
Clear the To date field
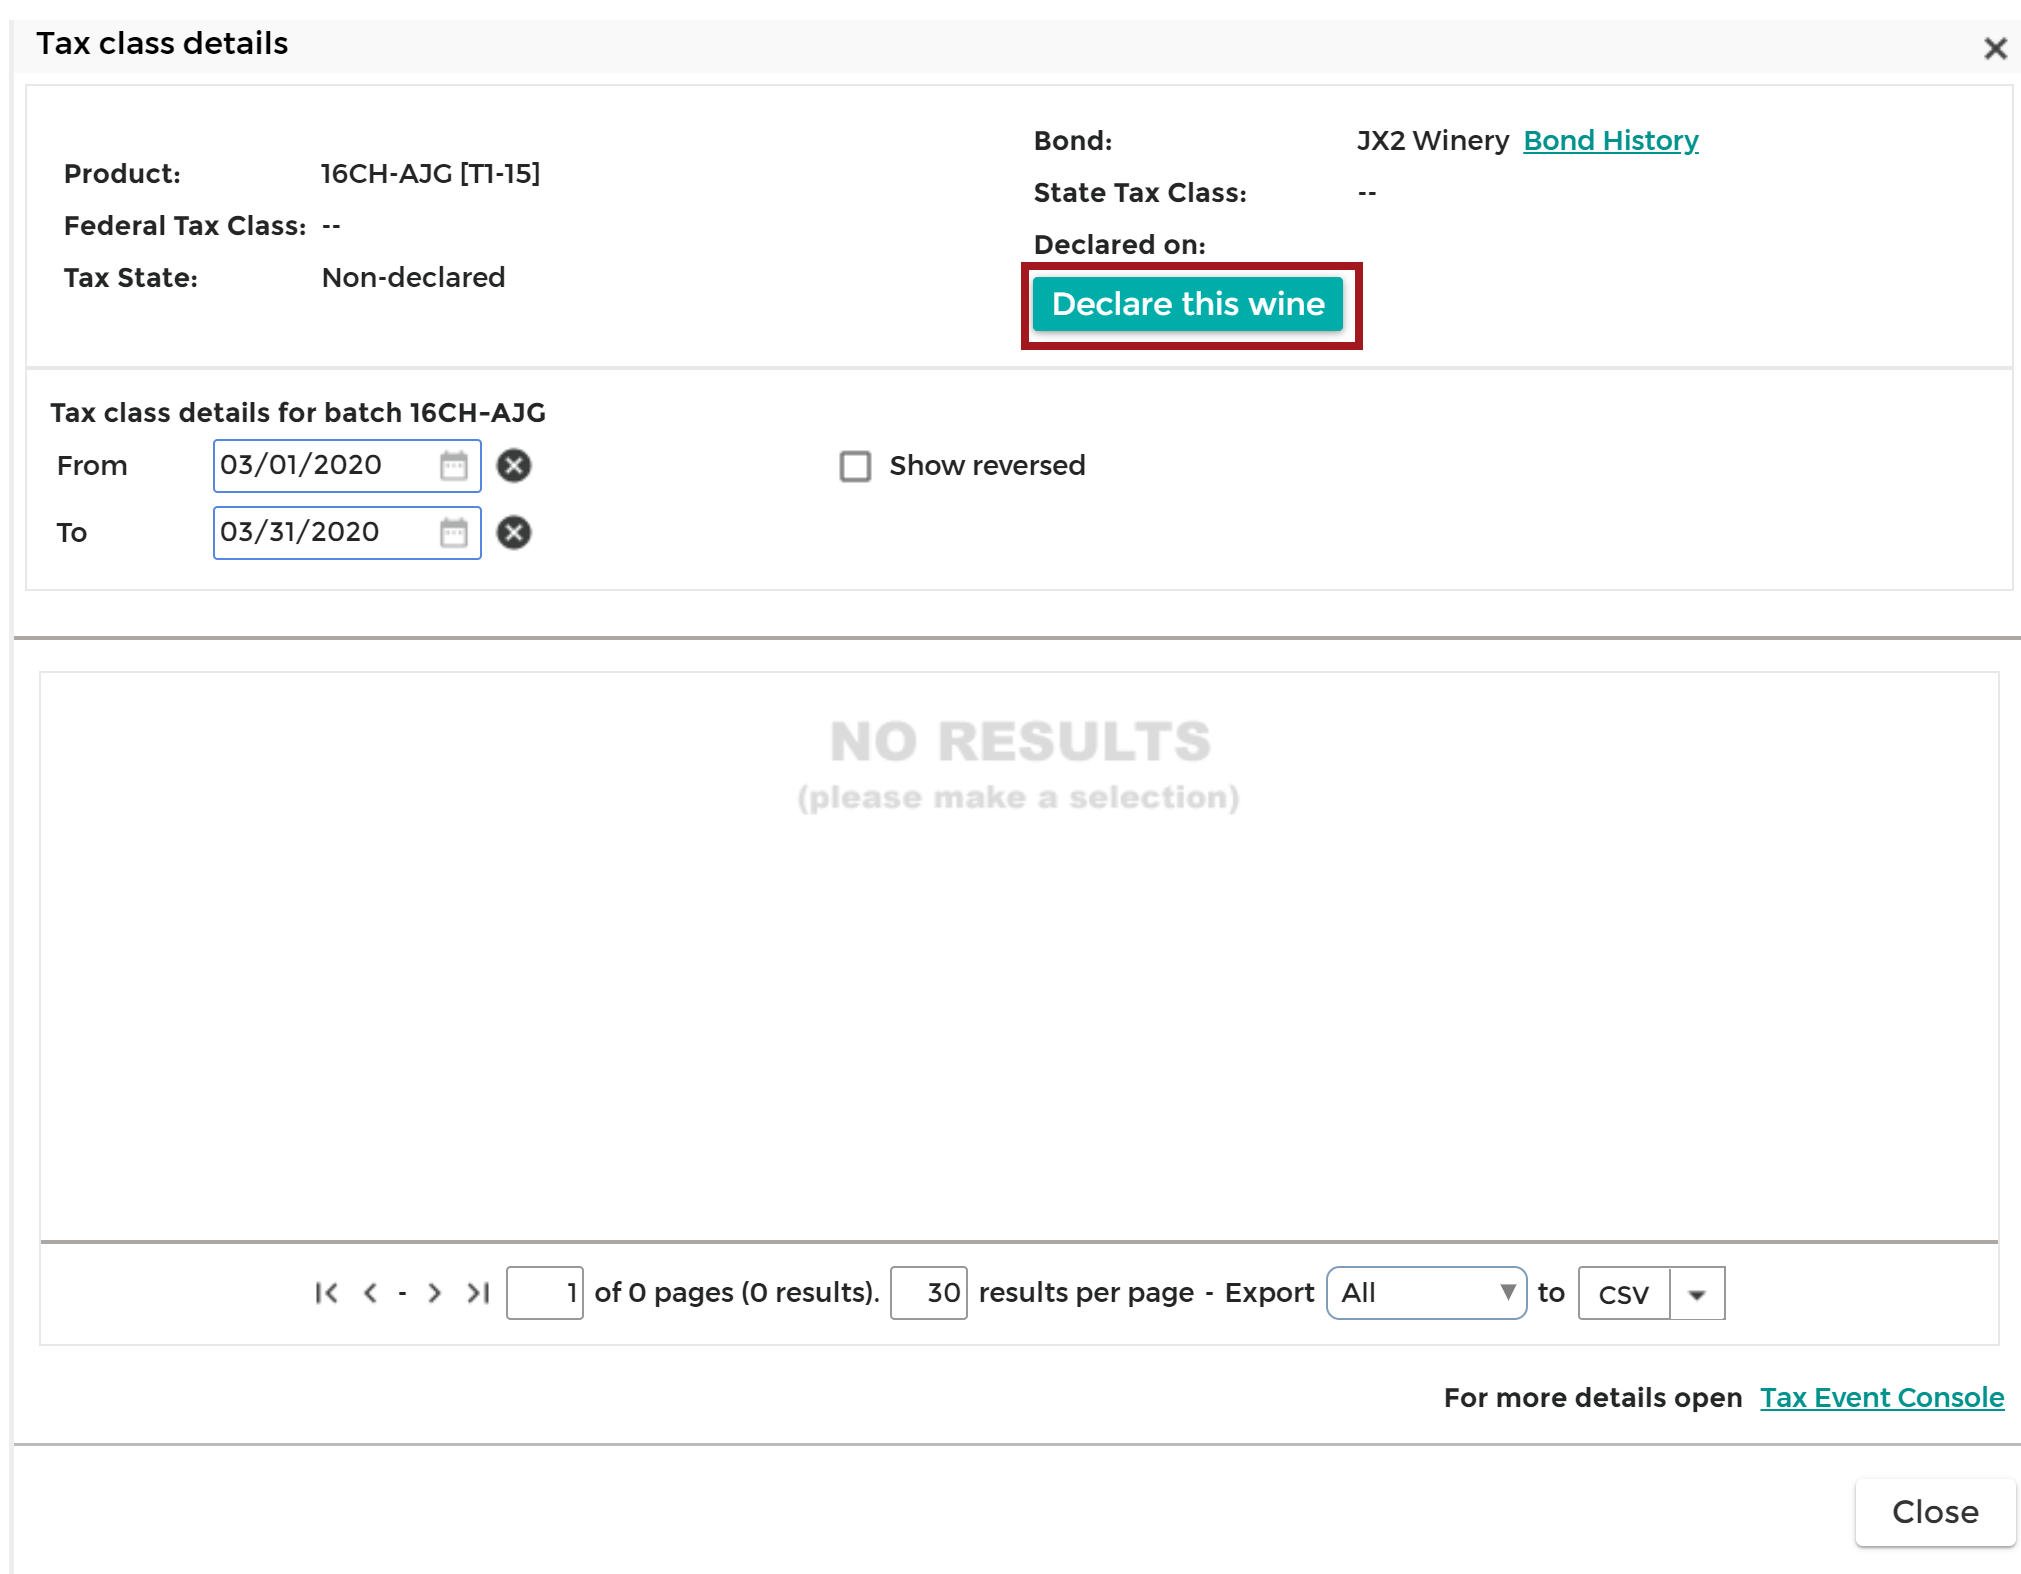tap(514, 533)
